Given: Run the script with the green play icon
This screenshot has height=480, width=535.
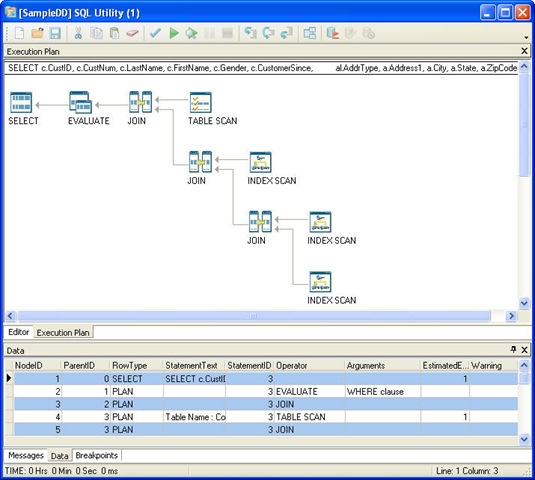Looking at the screenshot, I should tap(174, 33).
